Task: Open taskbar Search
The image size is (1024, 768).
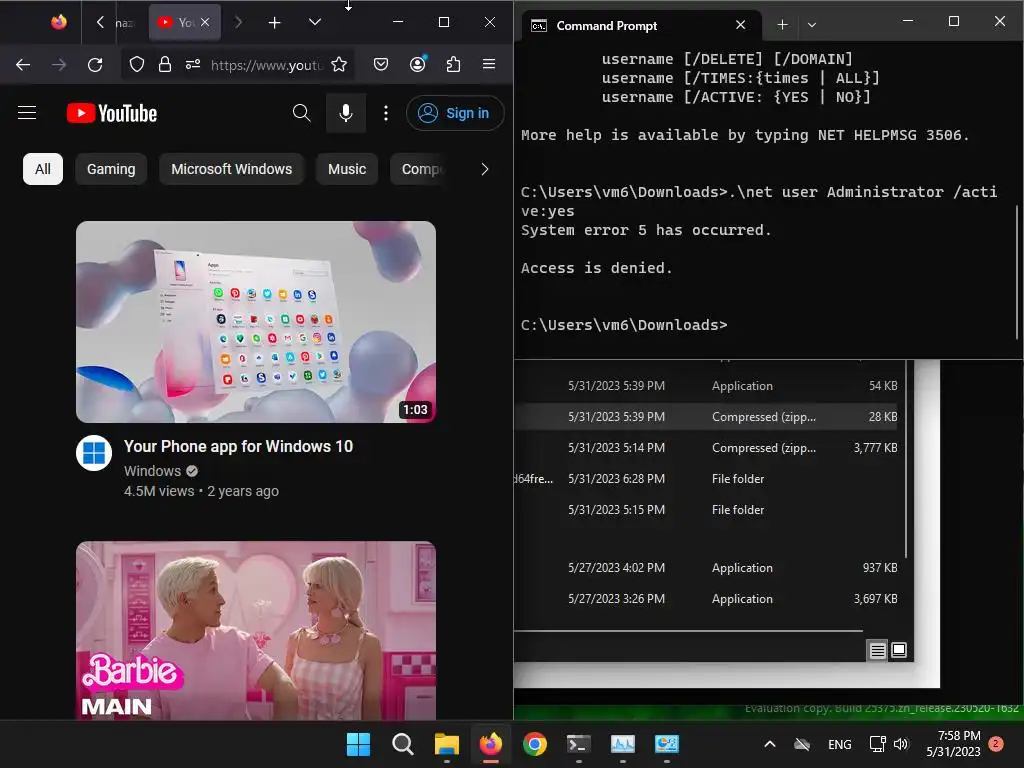Action: 403,744
